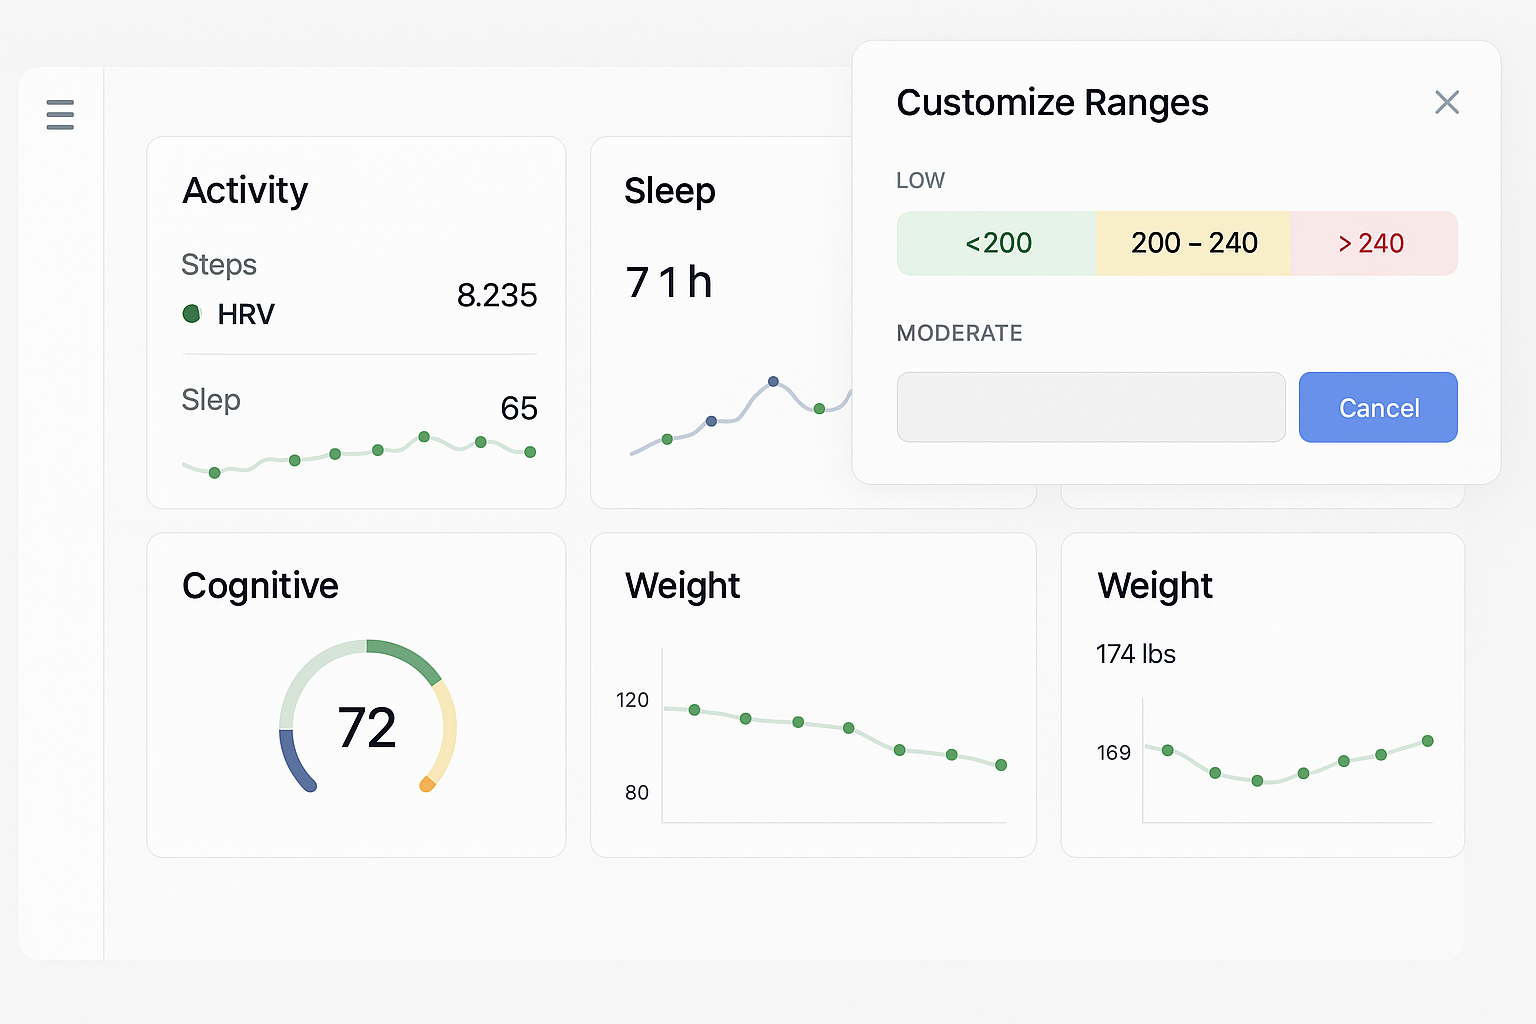This screenshot has height=1024, width=1536.
Task: Click the Steps value 8.235
Action: (496, 295)
